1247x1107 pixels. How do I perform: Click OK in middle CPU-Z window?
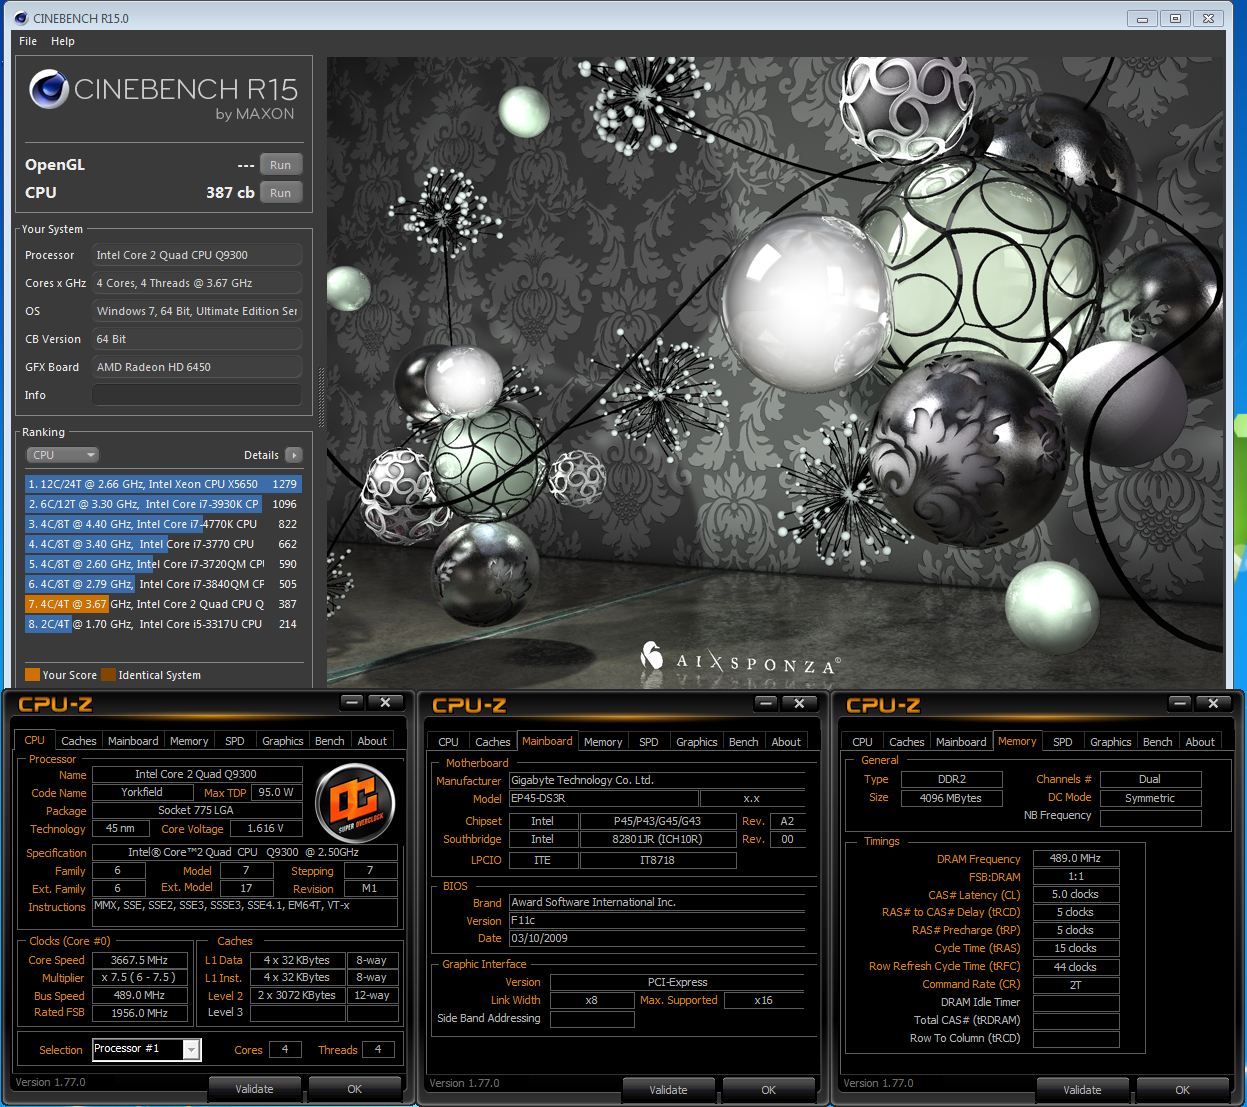[769, 1090]
